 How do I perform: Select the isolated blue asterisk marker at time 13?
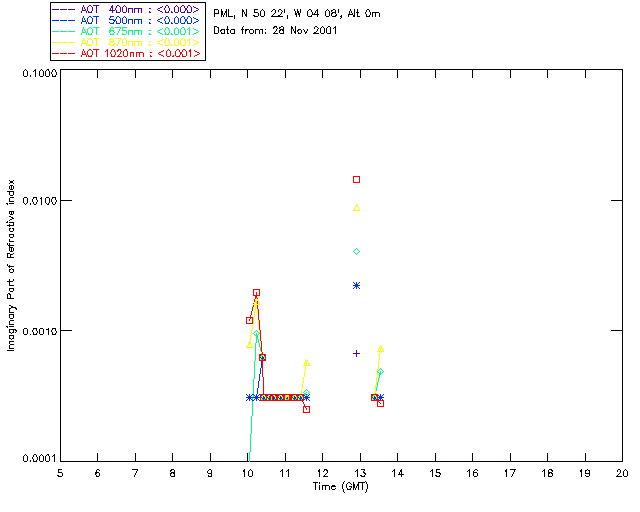pos(356,285)
